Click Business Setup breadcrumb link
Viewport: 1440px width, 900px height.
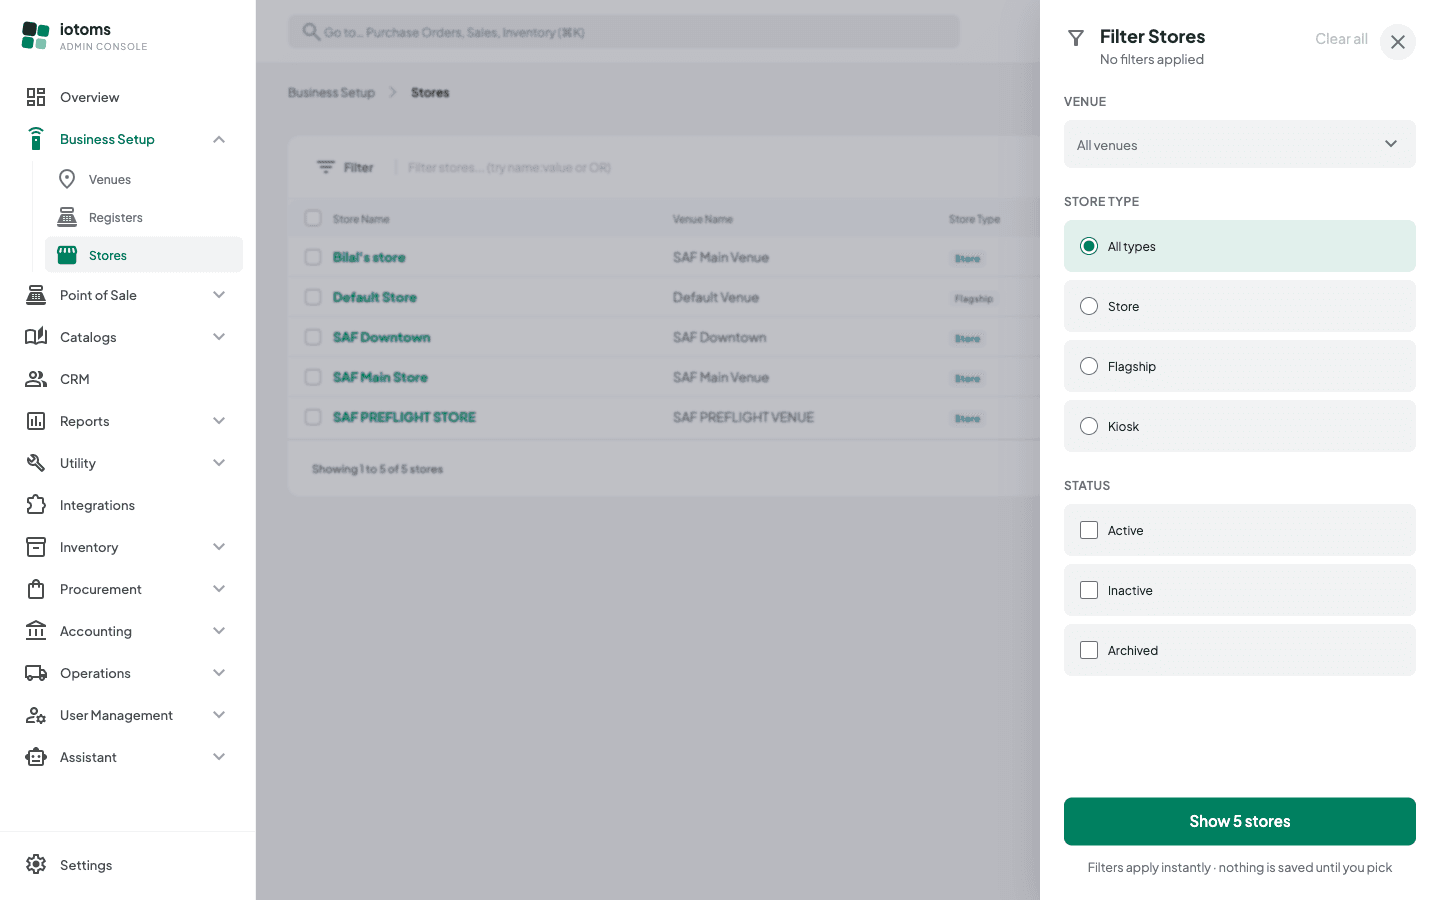click(331, 92)
